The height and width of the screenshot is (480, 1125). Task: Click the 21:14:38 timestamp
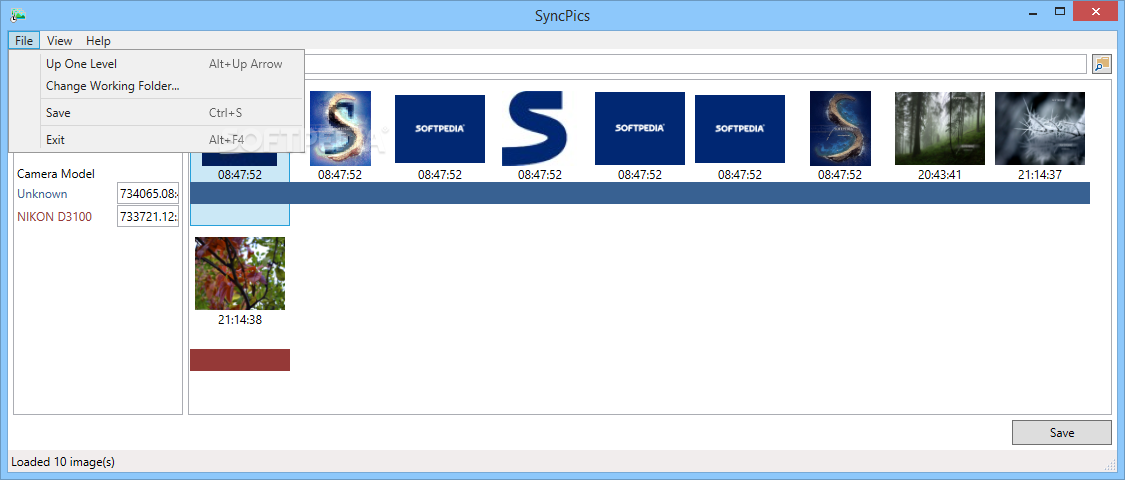(x=240, y=320)
